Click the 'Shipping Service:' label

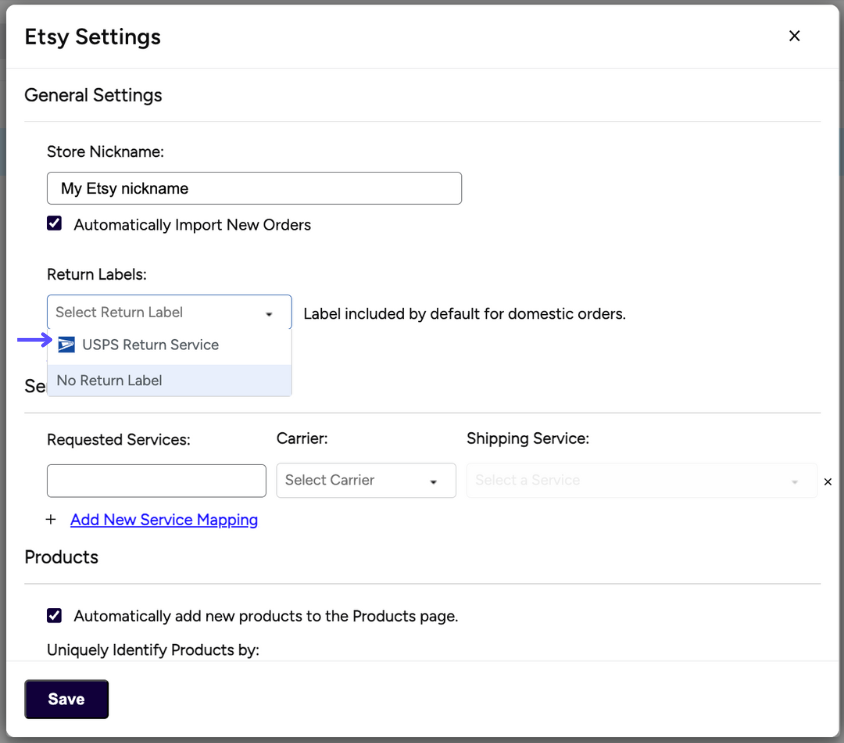pos(528,439)
